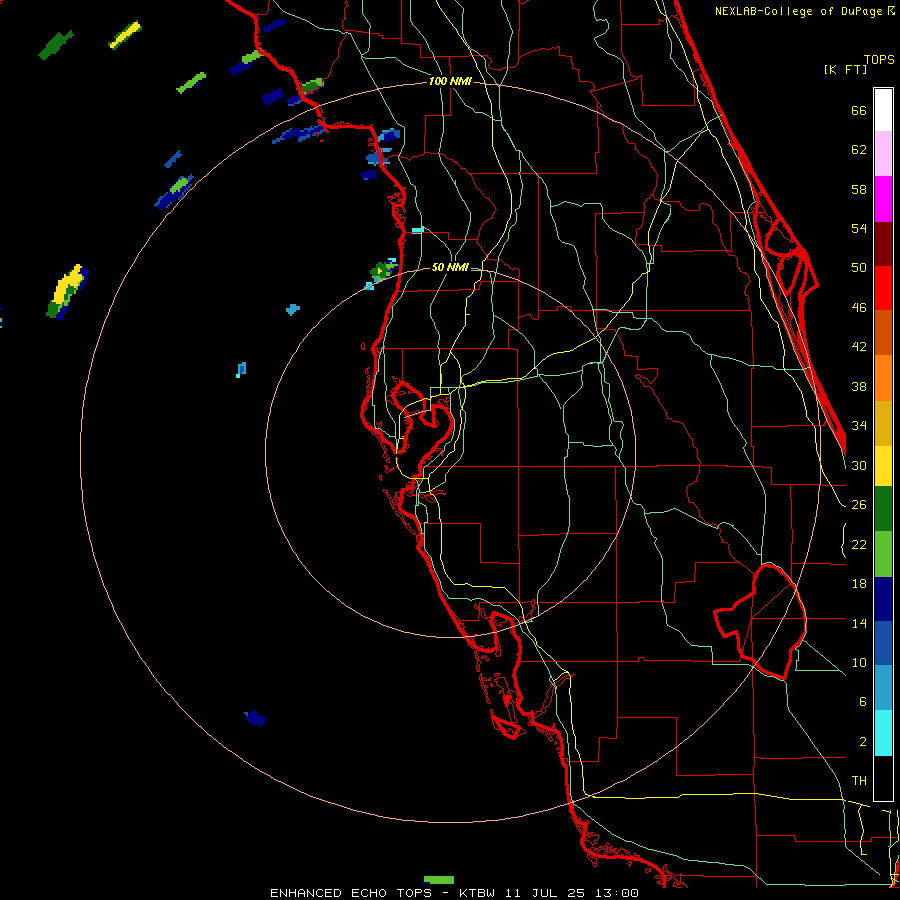Select the cyan legend color band
900x900 pixels.
tap(883, 733)
